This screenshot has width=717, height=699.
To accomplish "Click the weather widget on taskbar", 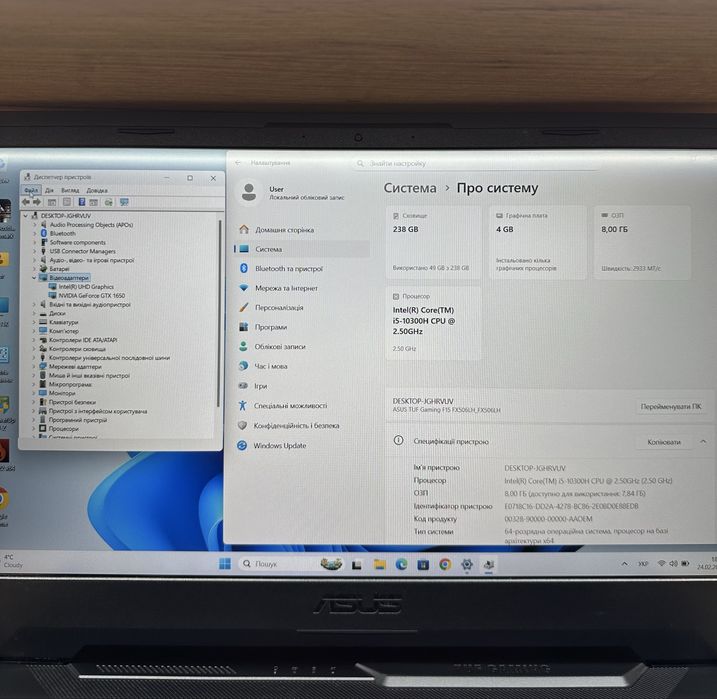I will pos(12,561).
